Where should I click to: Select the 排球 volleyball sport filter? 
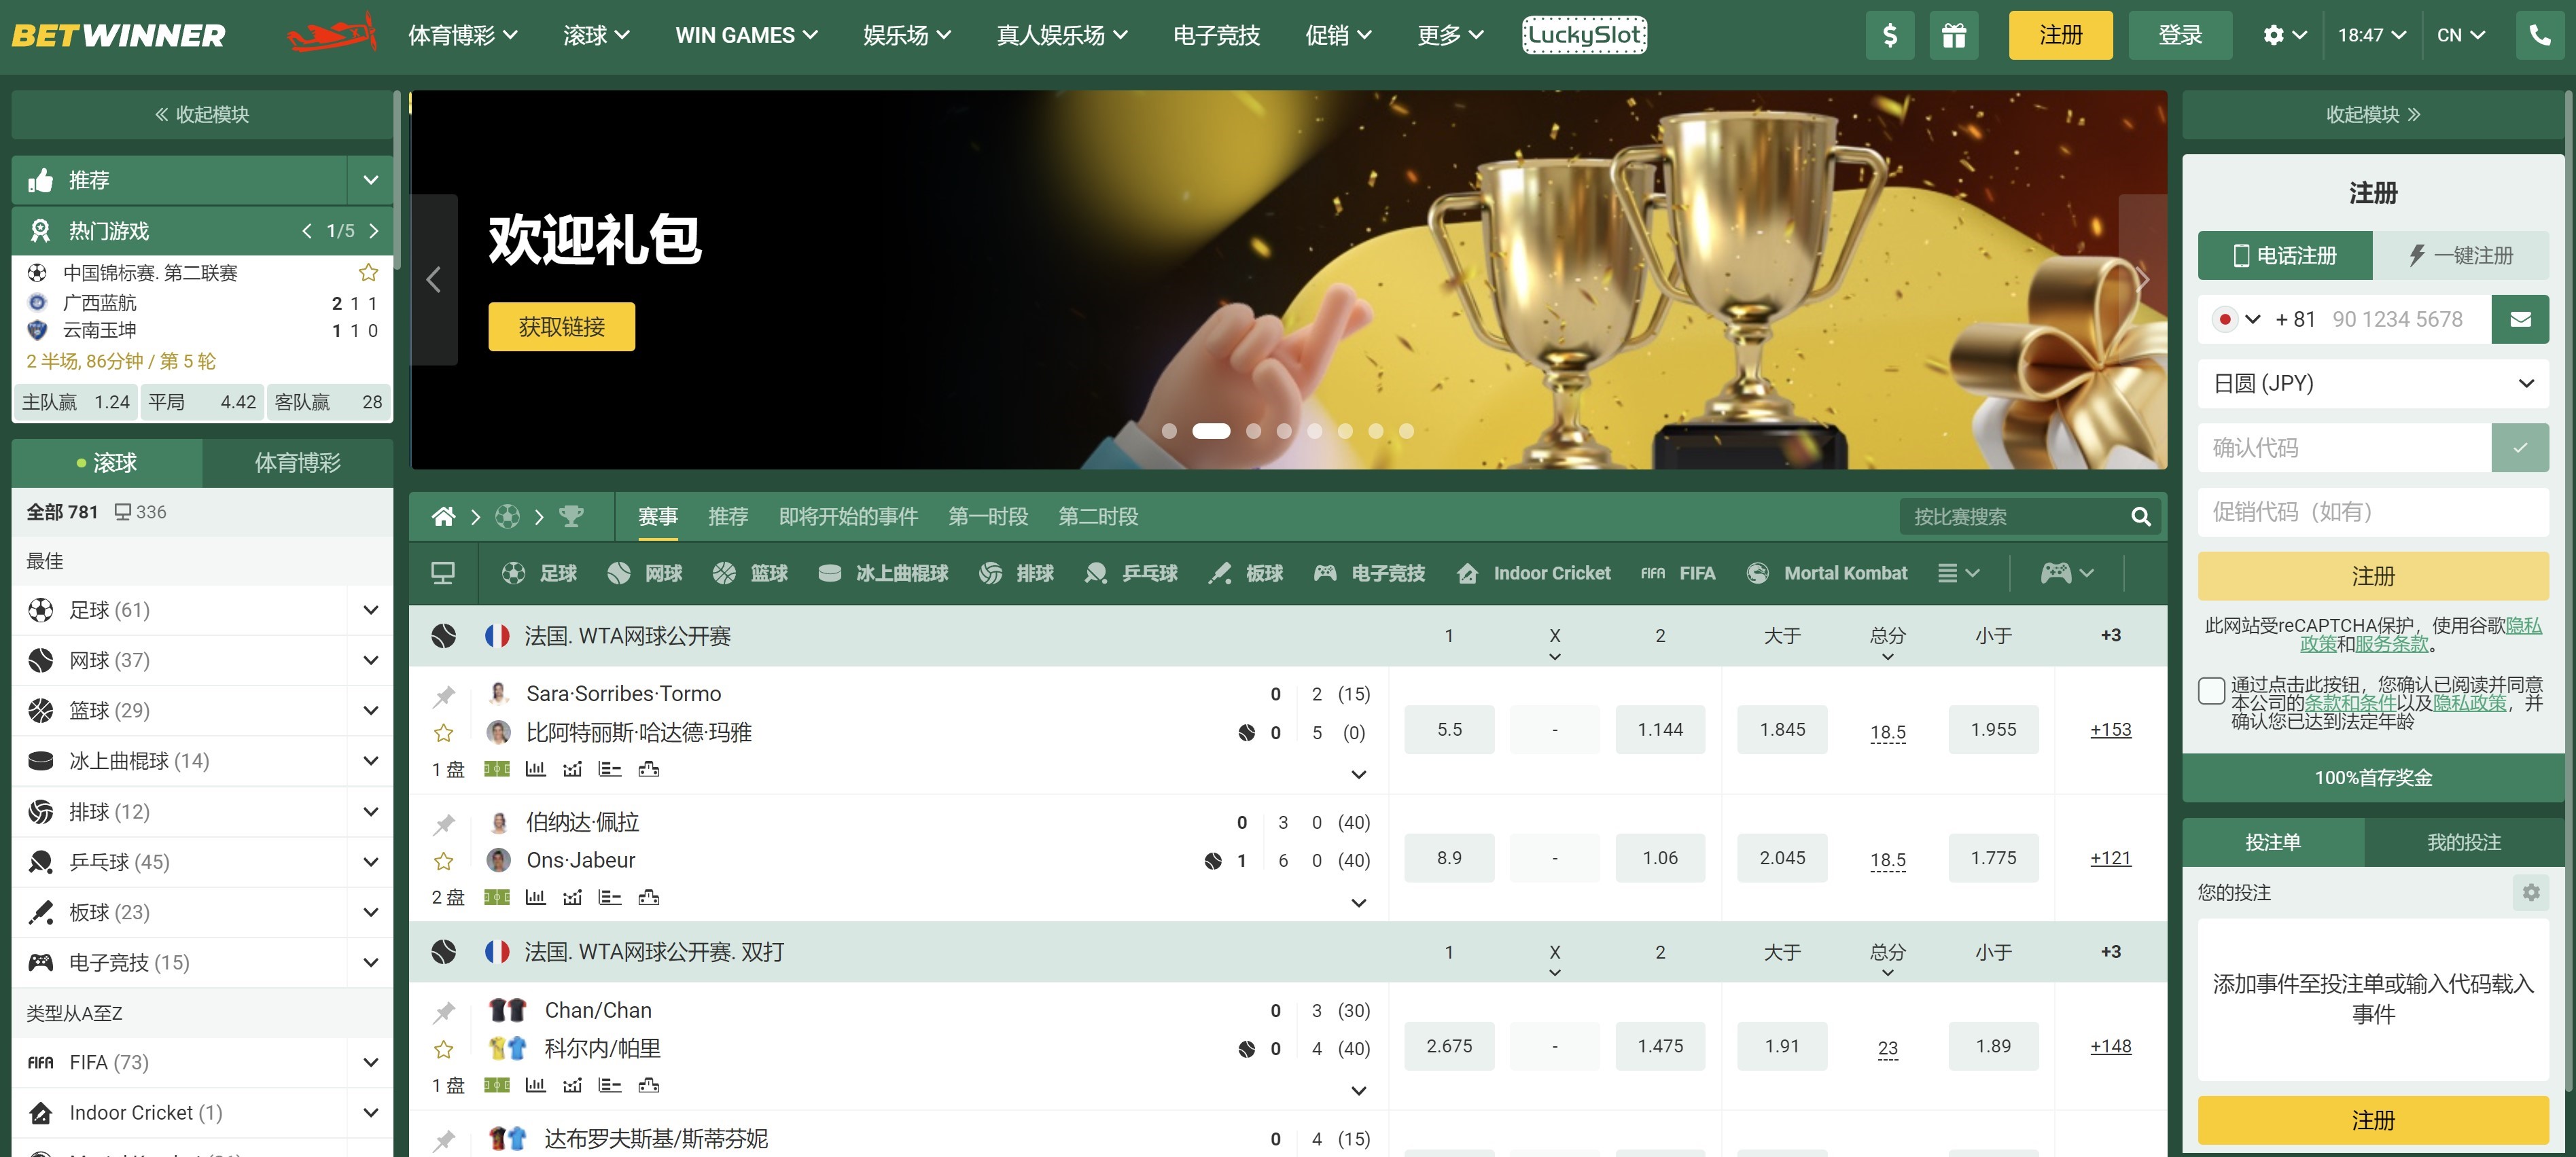click(1016, 573)
